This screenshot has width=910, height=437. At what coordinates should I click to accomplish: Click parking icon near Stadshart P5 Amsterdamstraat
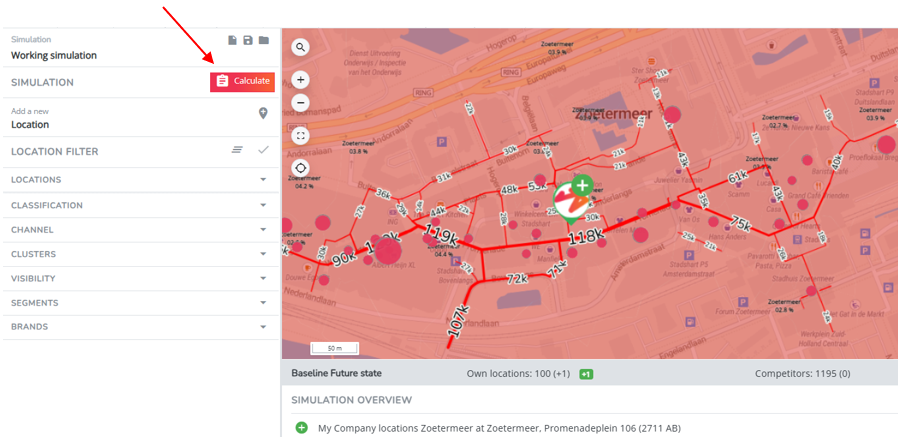tap(689, 255)
